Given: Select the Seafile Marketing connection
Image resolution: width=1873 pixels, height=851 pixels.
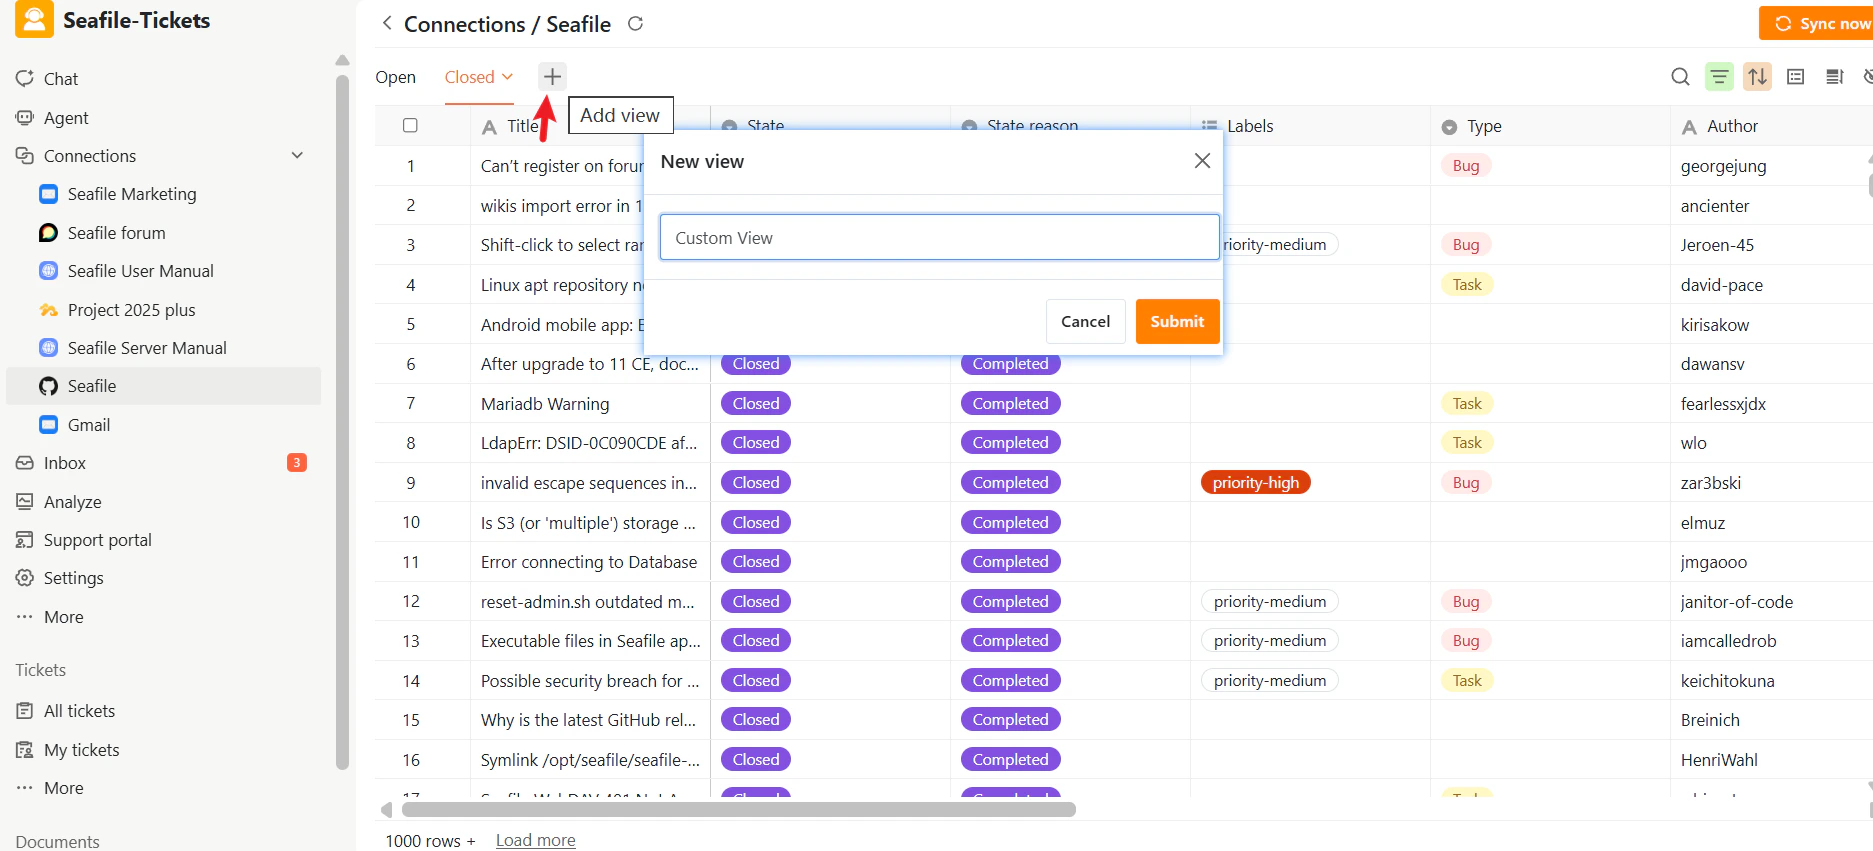Looking at the screenshot, I should tap(132, 194).
